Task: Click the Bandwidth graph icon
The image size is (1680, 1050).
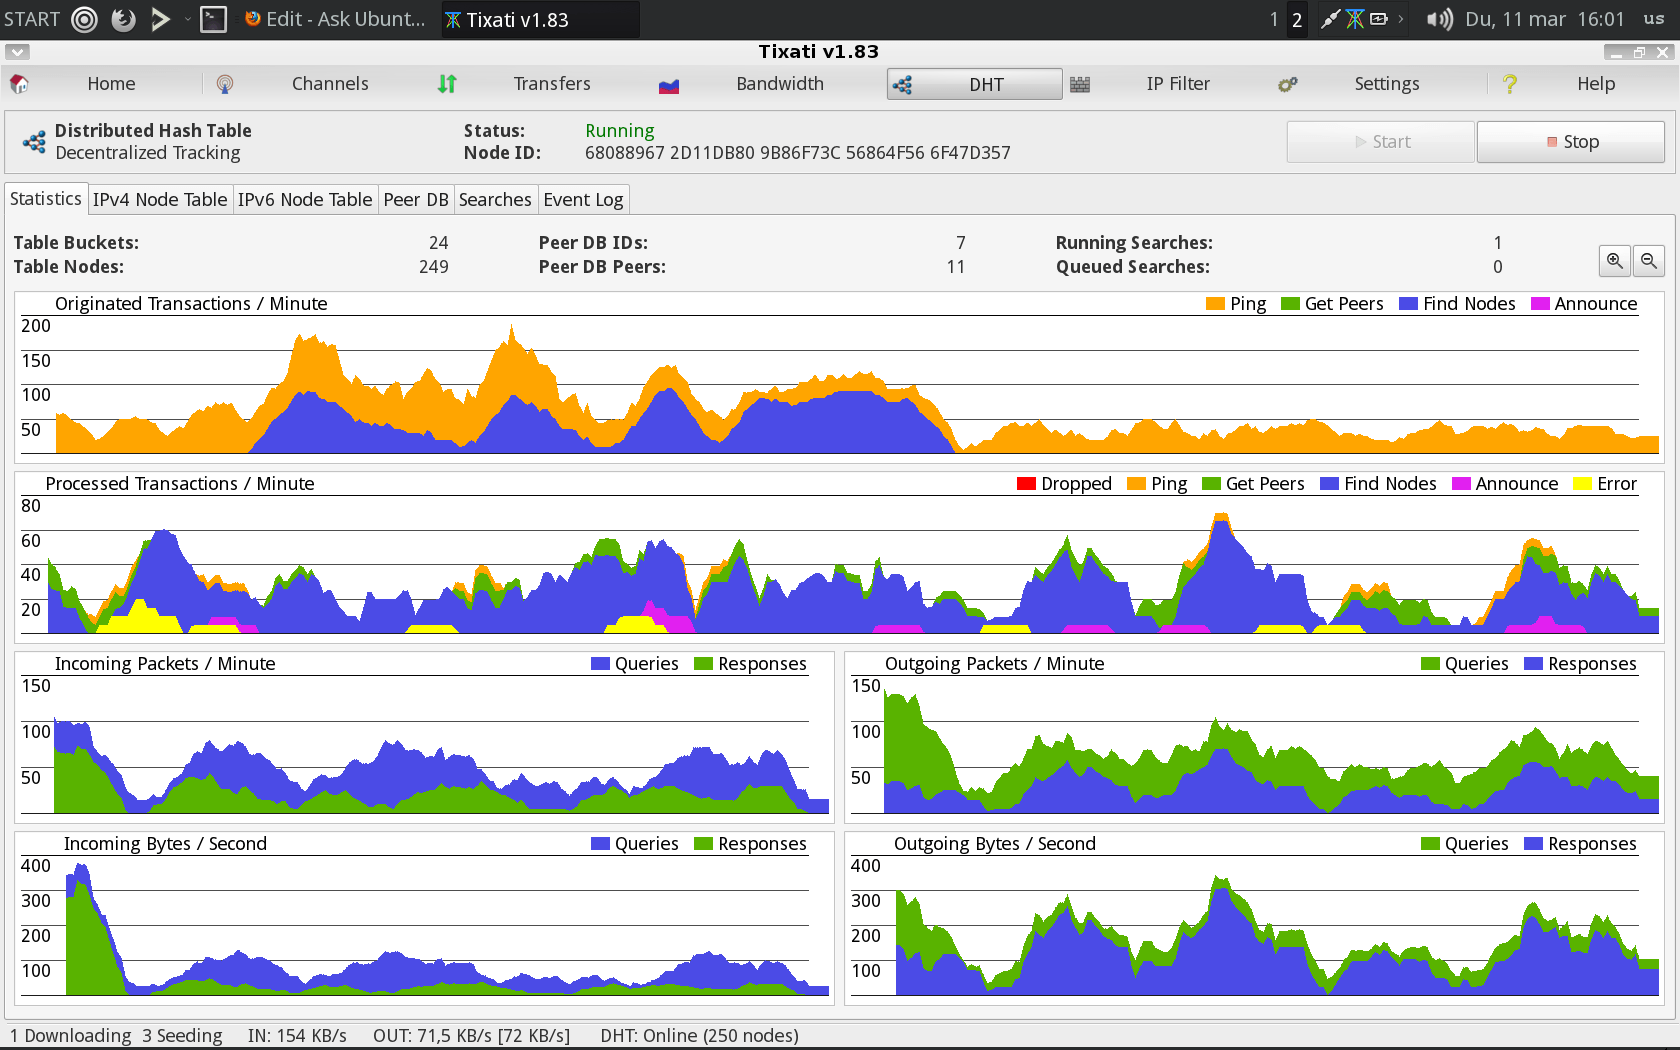Action: point(669,85)
